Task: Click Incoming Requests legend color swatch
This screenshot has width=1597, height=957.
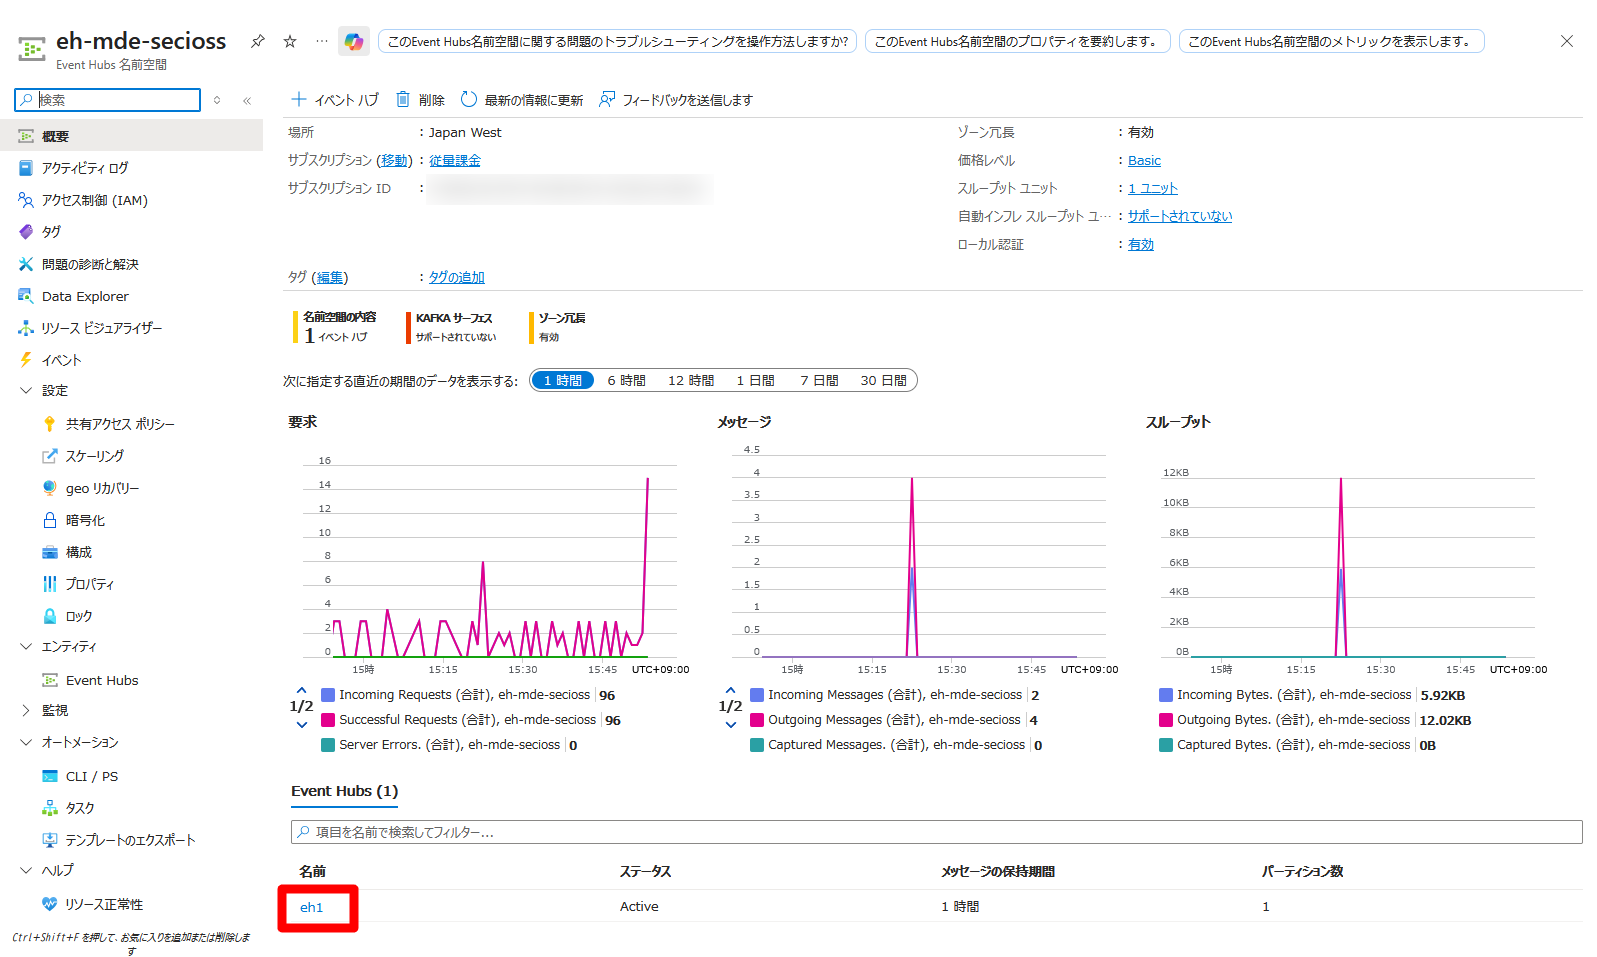Action: coord(328,695)
